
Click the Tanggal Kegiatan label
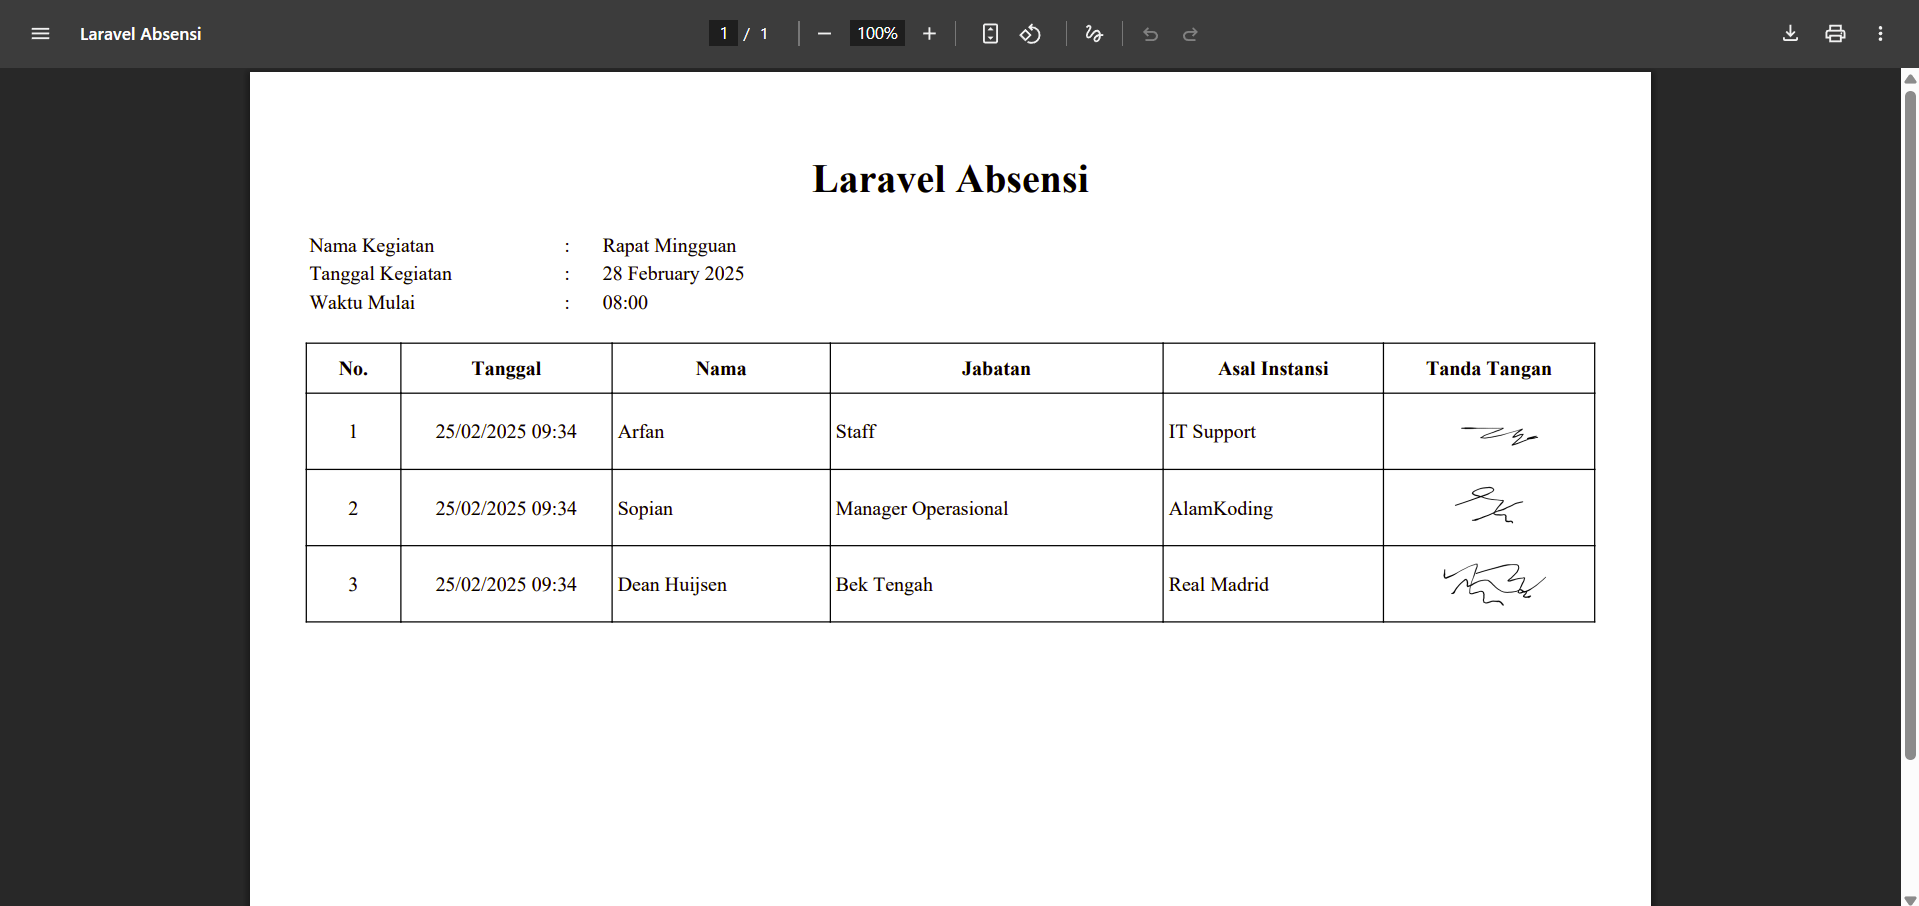(x=380, y=274)
